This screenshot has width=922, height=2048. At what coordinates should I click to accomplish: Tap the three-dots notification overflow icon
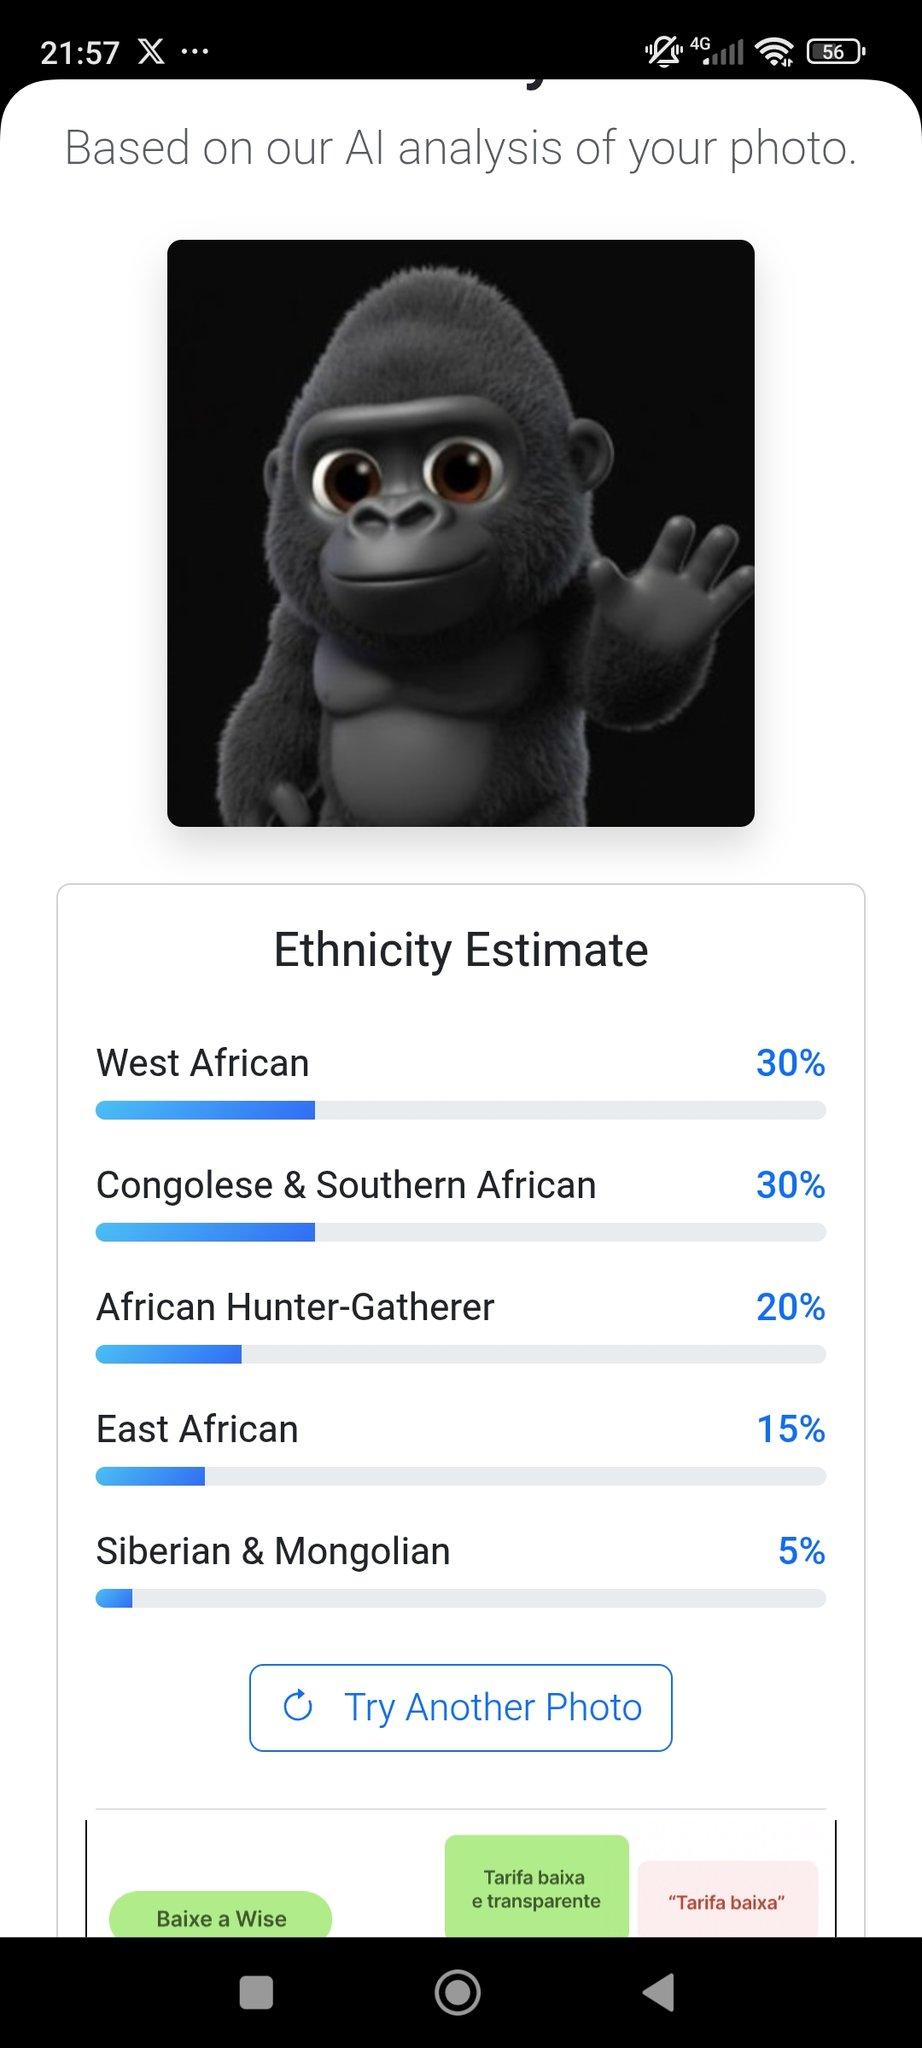[195, 51]
